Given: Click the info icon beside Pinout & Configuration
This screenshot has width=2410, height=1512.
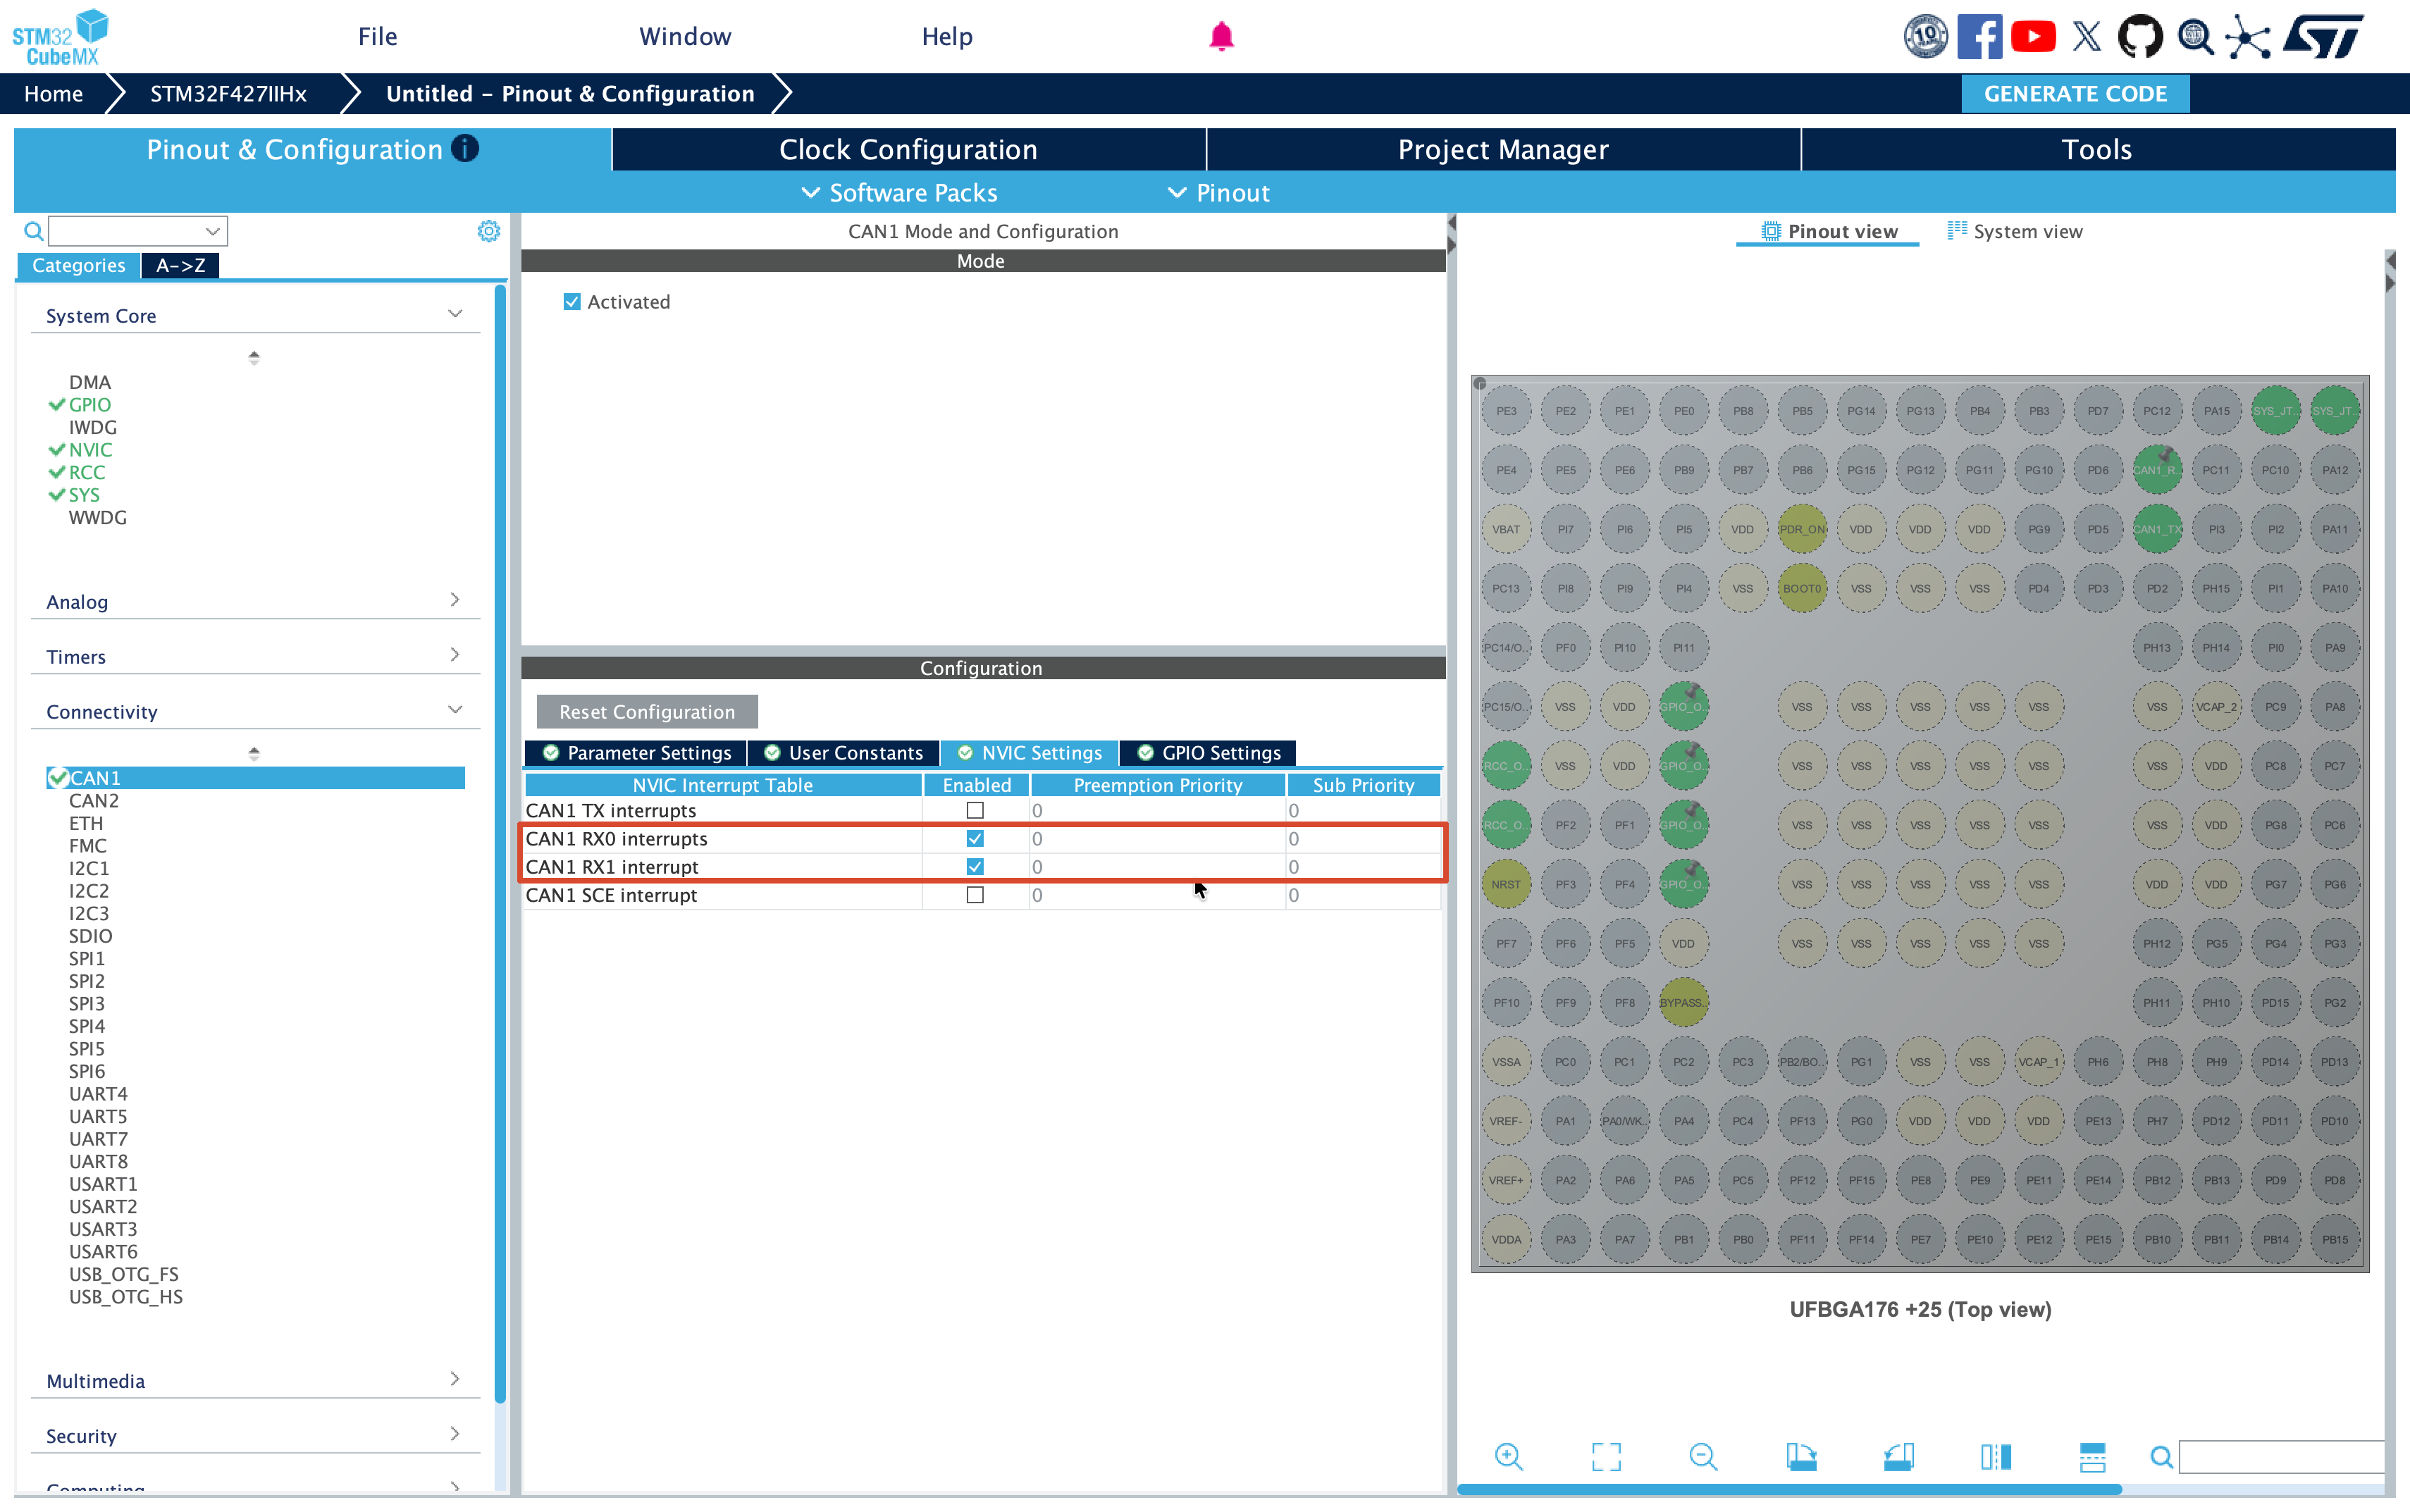Looking at the screenshot, I should pos(465,148).
